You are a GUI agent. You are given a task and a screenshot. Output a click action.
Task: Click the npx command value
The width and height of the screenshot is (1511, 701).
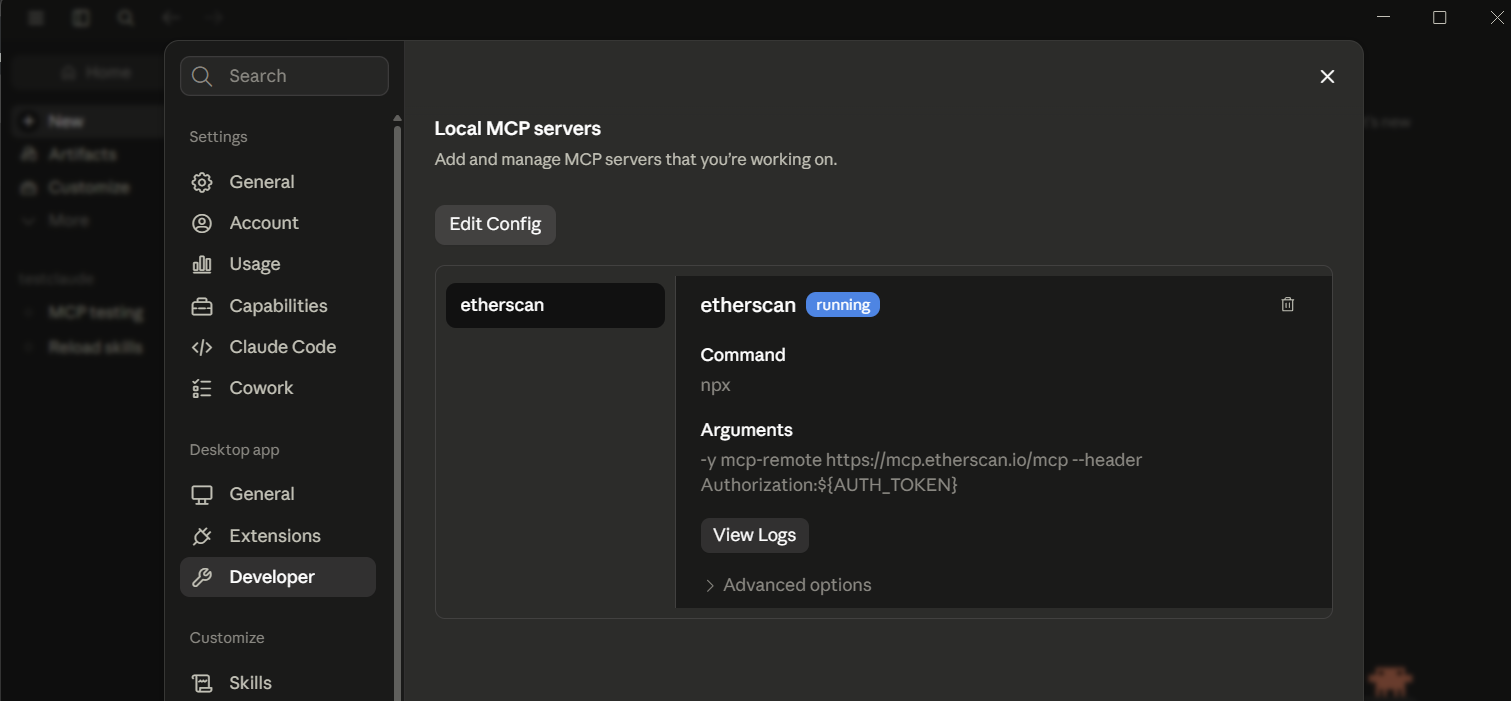point(715,385)
